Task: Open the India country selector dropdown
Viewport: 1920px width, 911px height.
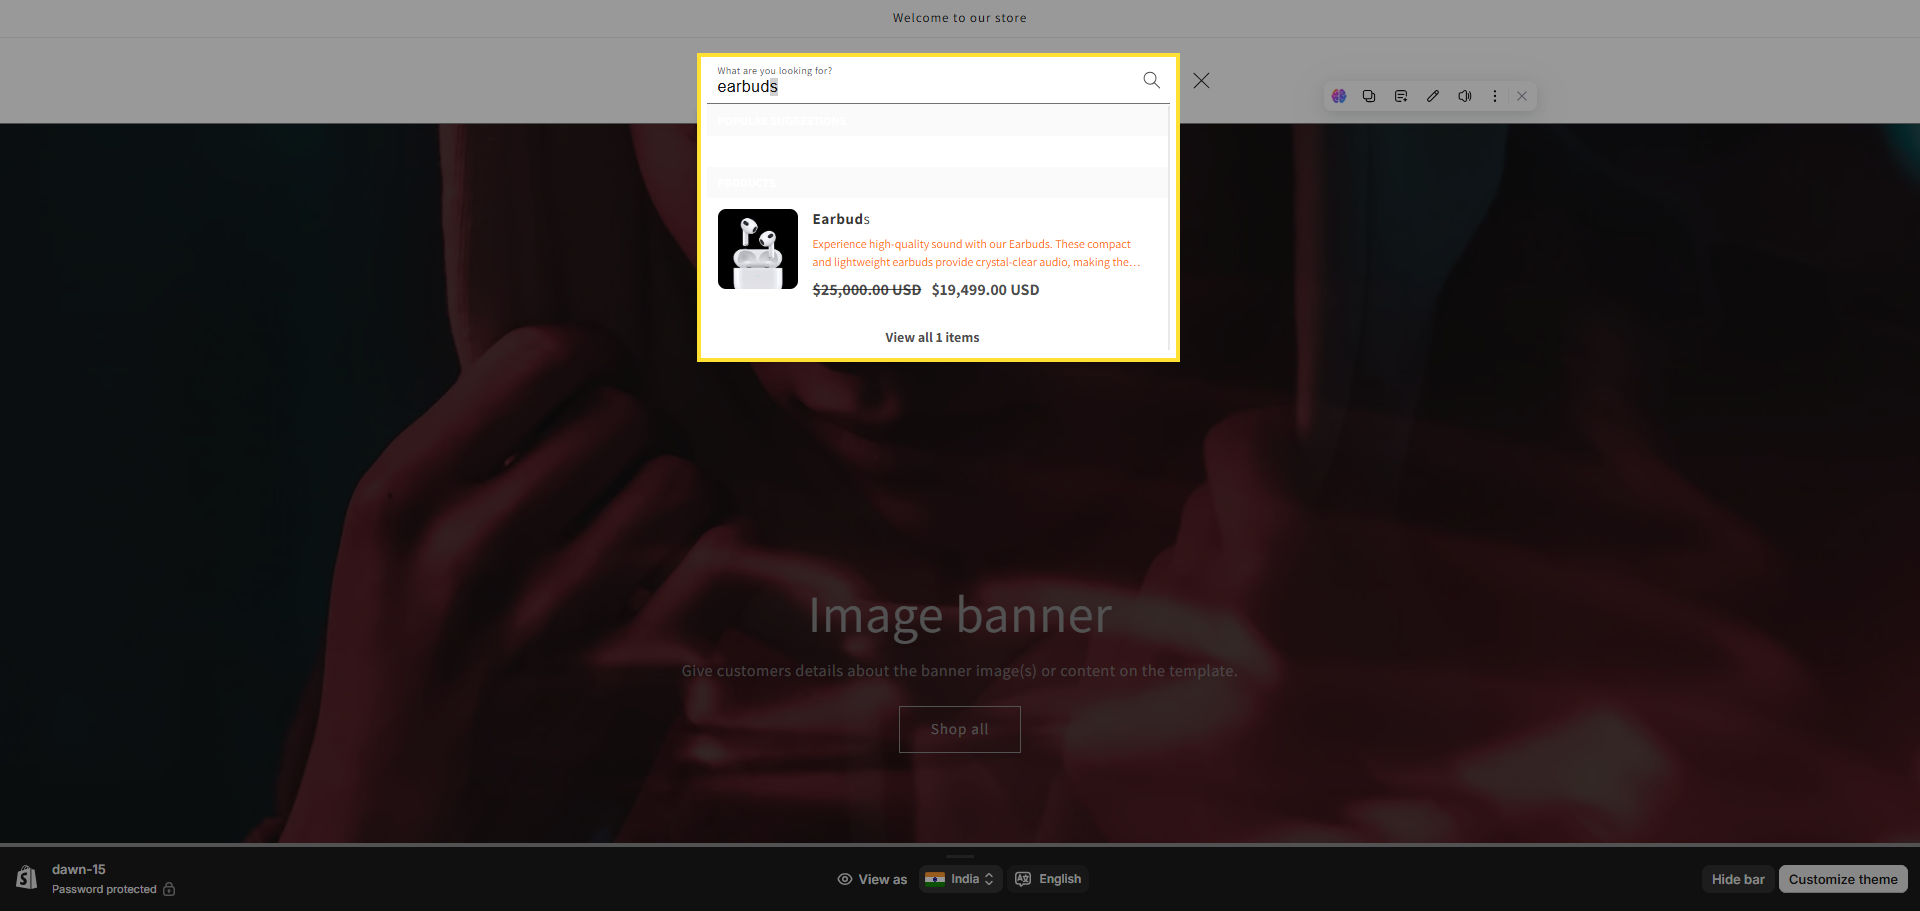Action: [960, 879]
